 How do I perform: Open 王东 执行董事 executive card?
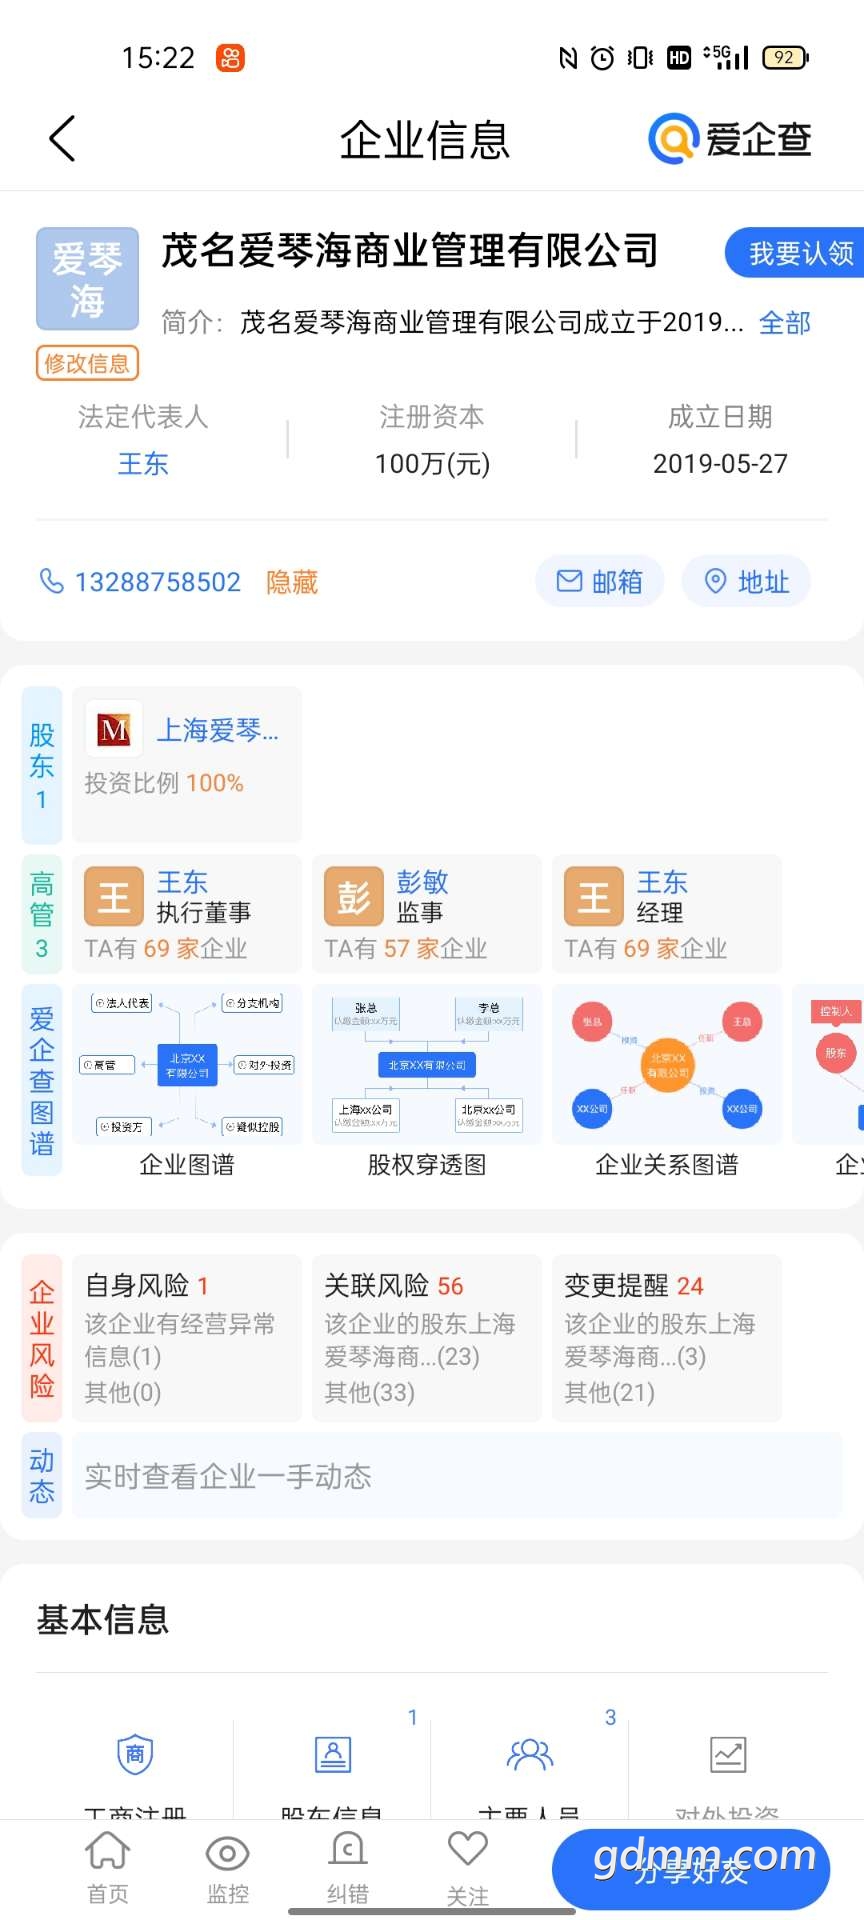tap(187, 914)
